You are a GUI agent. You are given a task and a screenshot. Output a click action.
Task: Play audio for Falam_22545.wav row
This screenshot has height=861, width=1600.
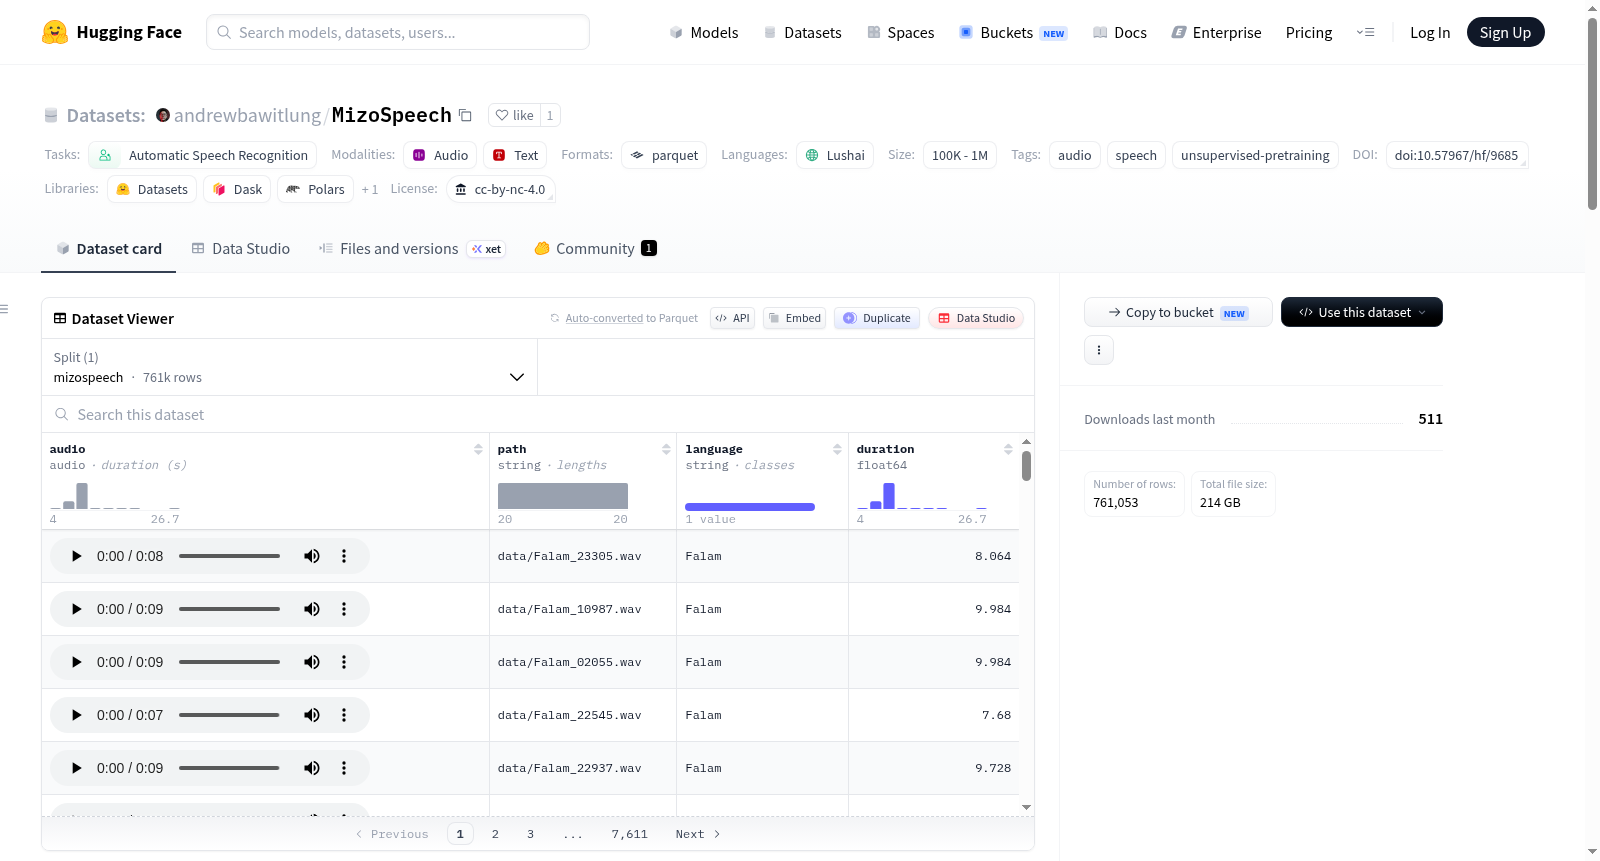[x=76, y=715]
